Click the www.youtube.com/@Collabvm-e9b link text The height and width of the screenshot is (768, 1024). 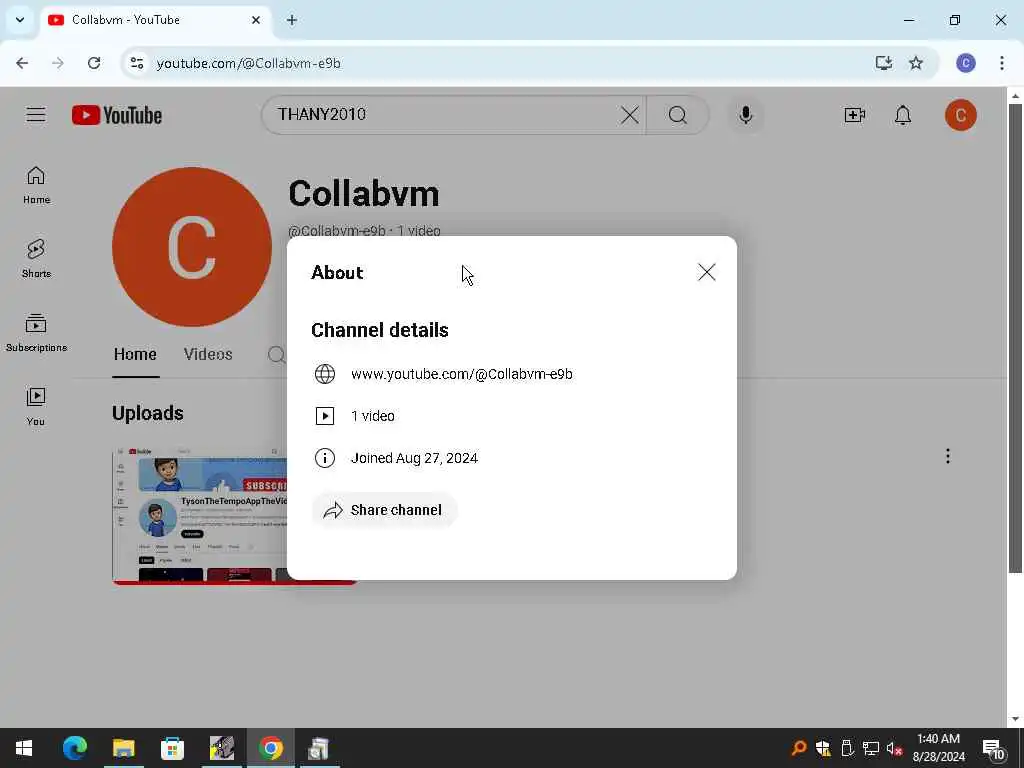point(462,374)
